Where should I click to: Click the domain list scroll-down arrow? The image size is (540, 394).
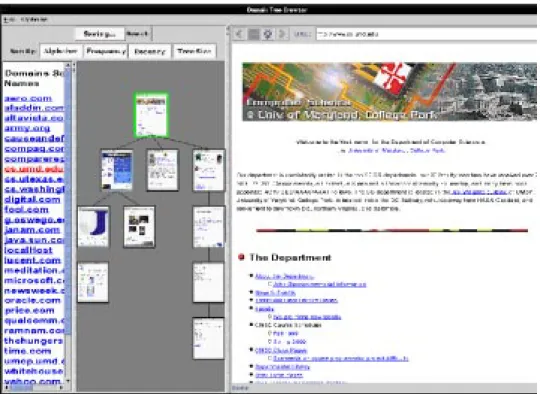tap(68, 381)
